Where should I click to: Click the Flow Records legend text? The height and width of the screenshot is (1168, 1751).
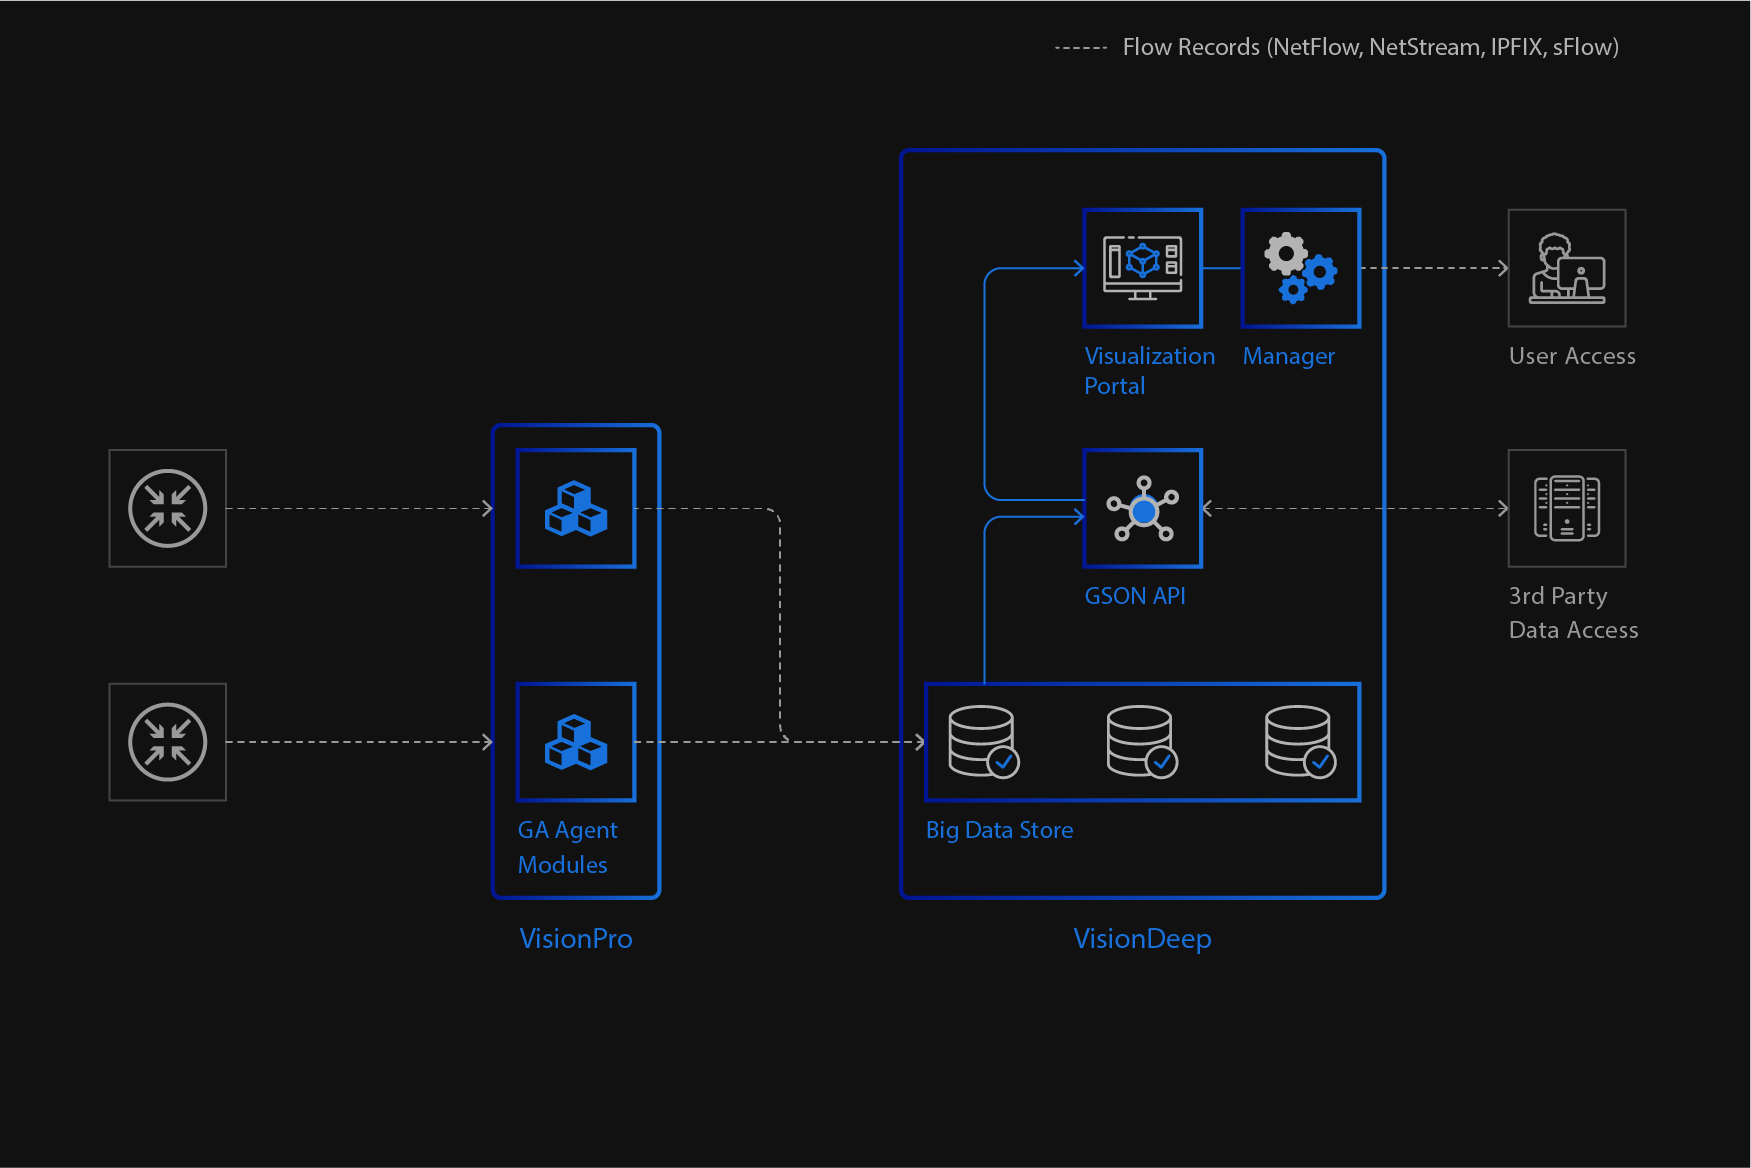1370,47
